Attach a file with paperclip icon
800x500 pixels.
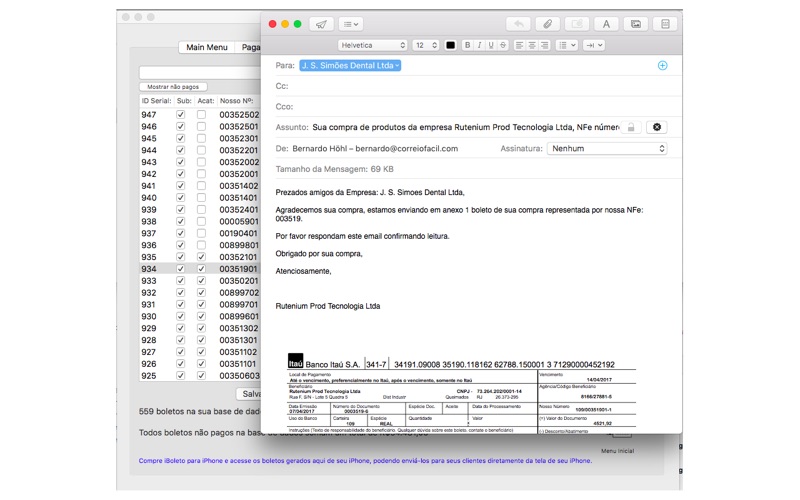(x=547, y=24)
